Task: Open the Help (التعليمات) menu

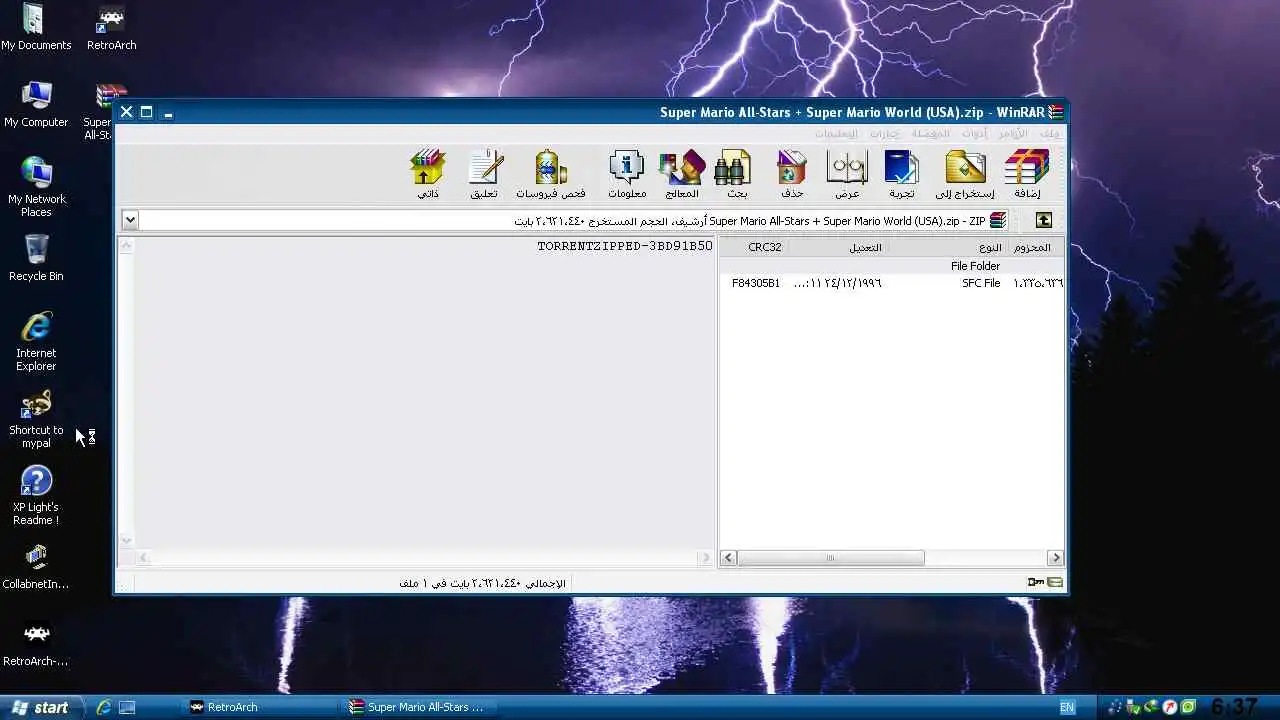Action: tap(836, 133)
